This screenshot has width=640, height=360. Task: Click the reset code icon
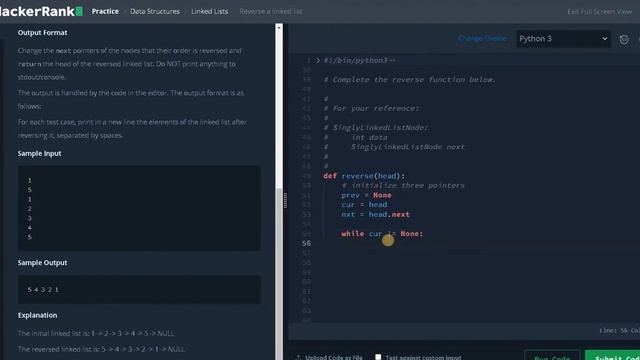[624, 40]
